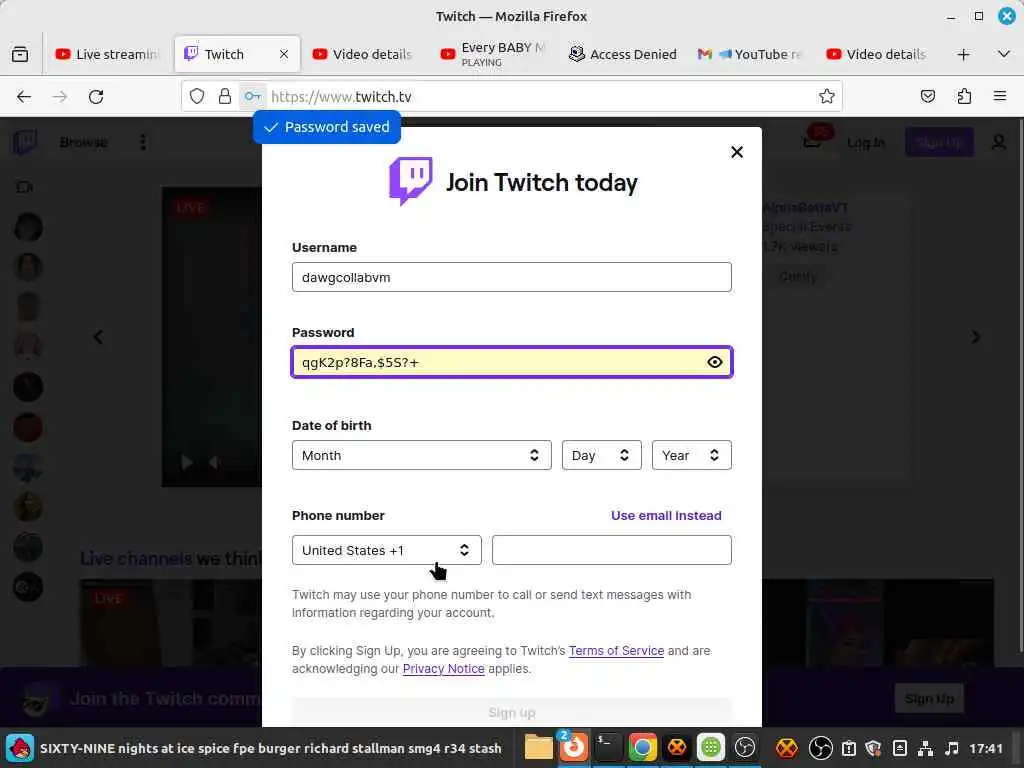1024x768 pixels.
Task: Click the phone number input field
Action: click(611, 550)
